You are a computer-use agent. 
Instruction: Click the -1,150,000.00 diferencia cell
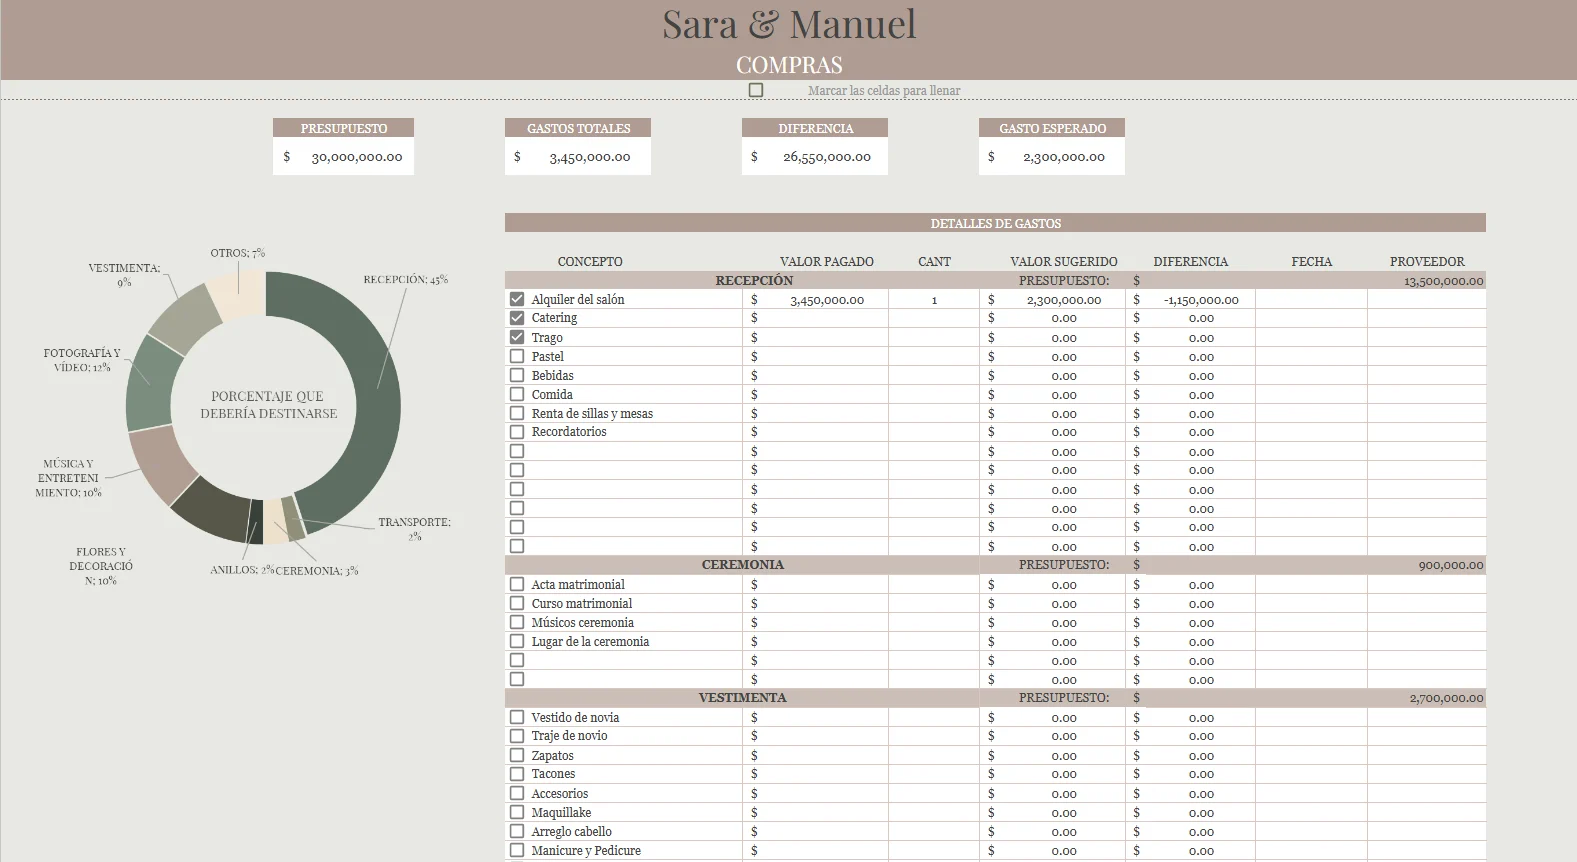(x=1190, y=299)
